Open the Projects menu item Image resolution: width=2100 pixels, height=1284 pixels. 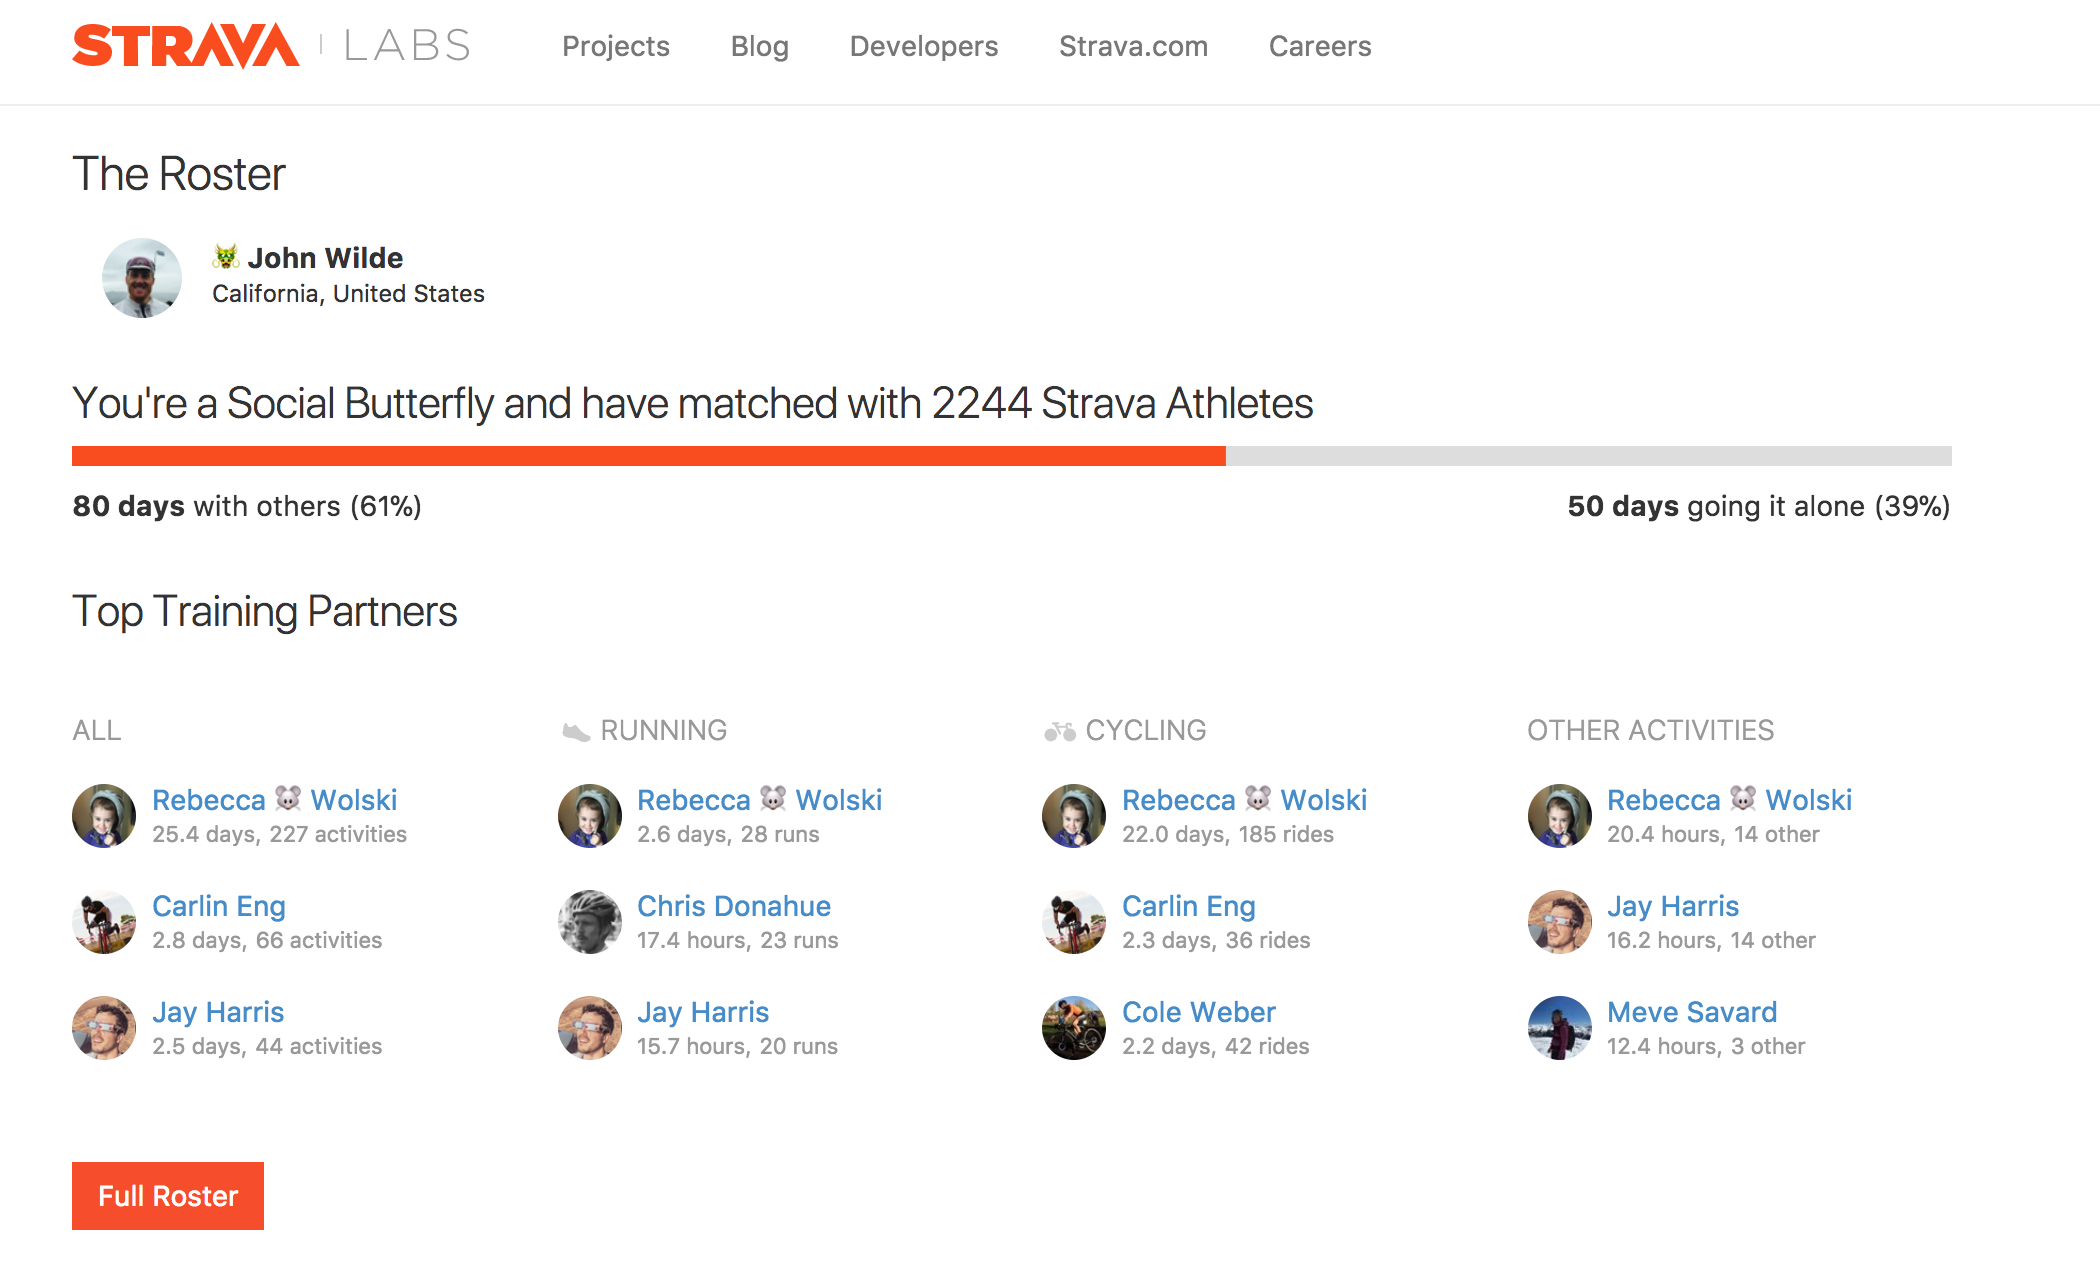[616, 46]
